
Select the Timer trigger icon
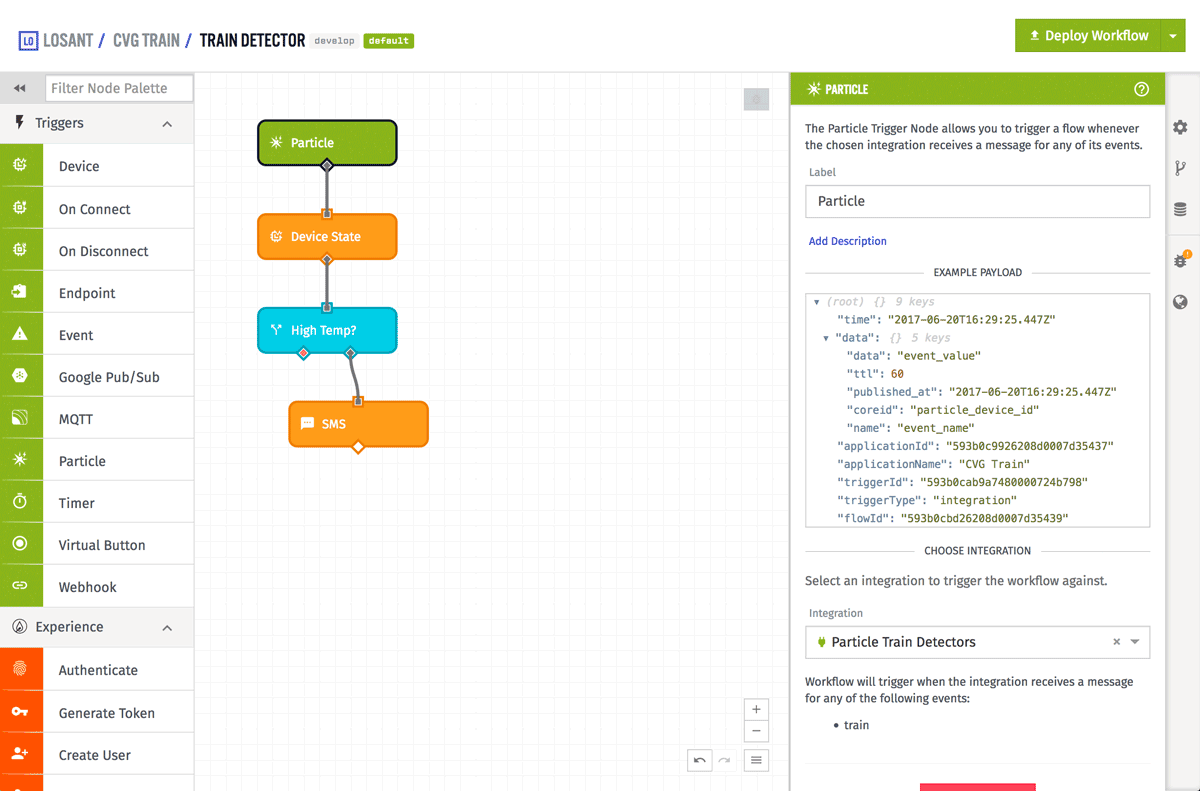pyautogui.click(x=21, y=502)
